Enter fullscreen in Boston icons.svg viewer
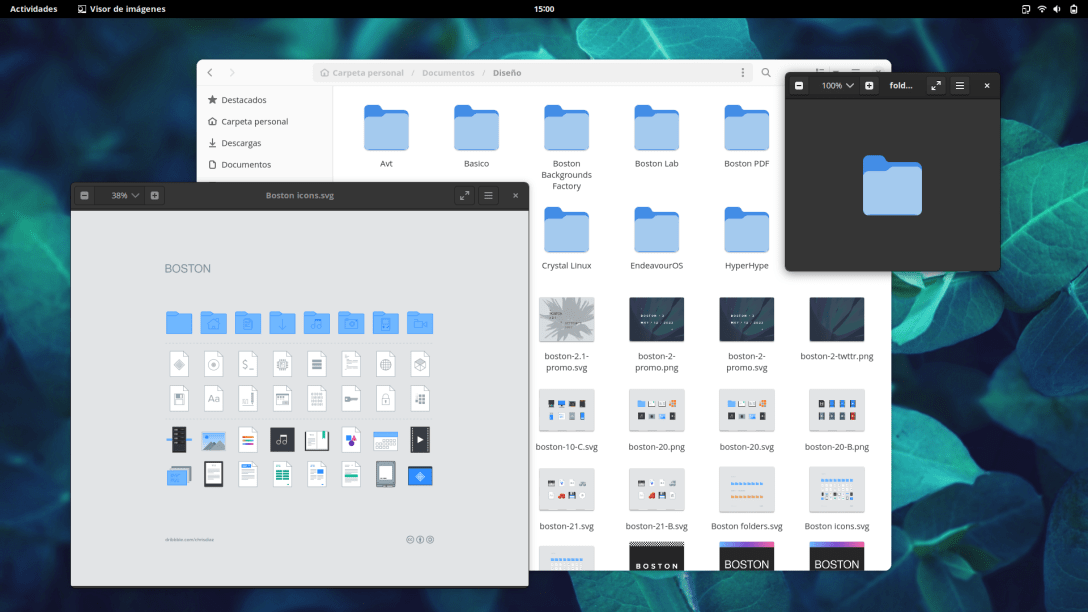 point(464,196)
